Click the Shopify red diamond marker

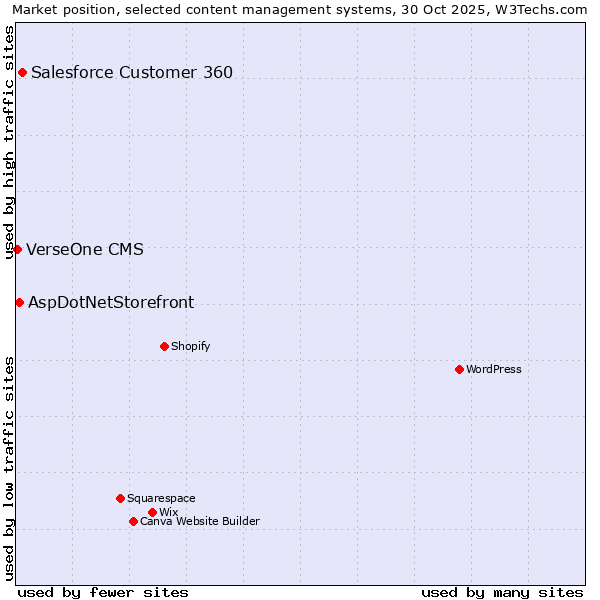click(x=164, y=346)
